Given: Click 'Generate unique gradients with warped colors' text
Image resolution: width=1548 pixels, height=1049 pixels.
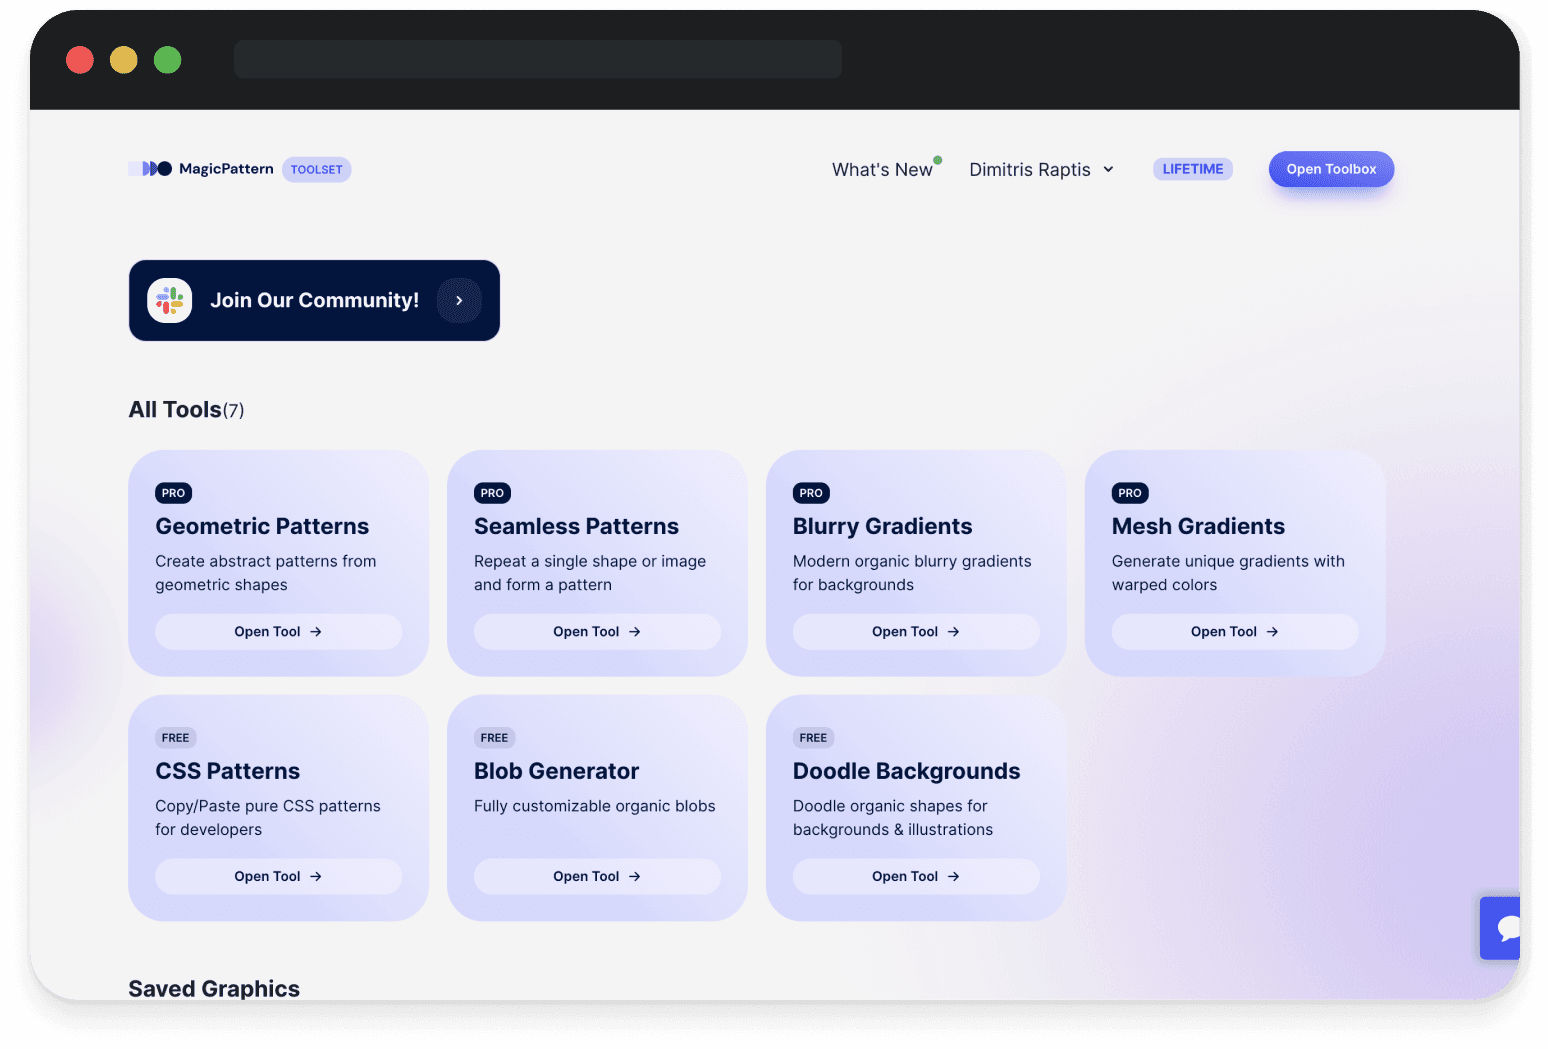Looking at the screenshot, I should [x=1228, y=573].
